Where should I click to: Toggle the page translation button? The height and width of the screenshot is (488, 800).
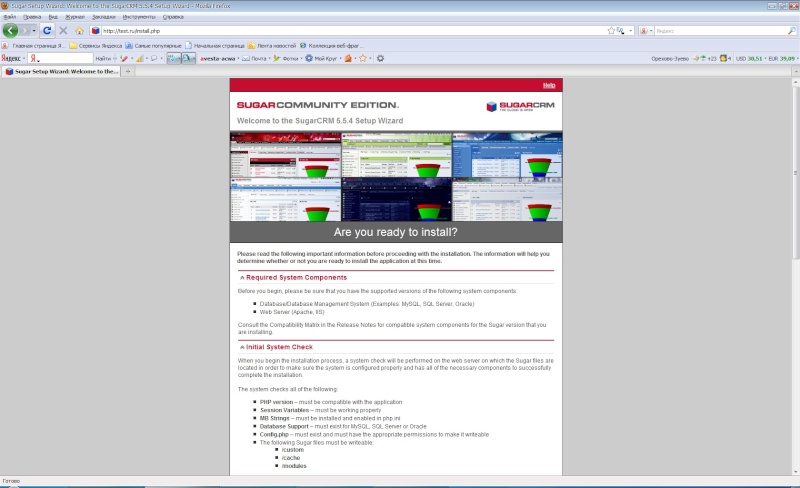tap(188, 58)
